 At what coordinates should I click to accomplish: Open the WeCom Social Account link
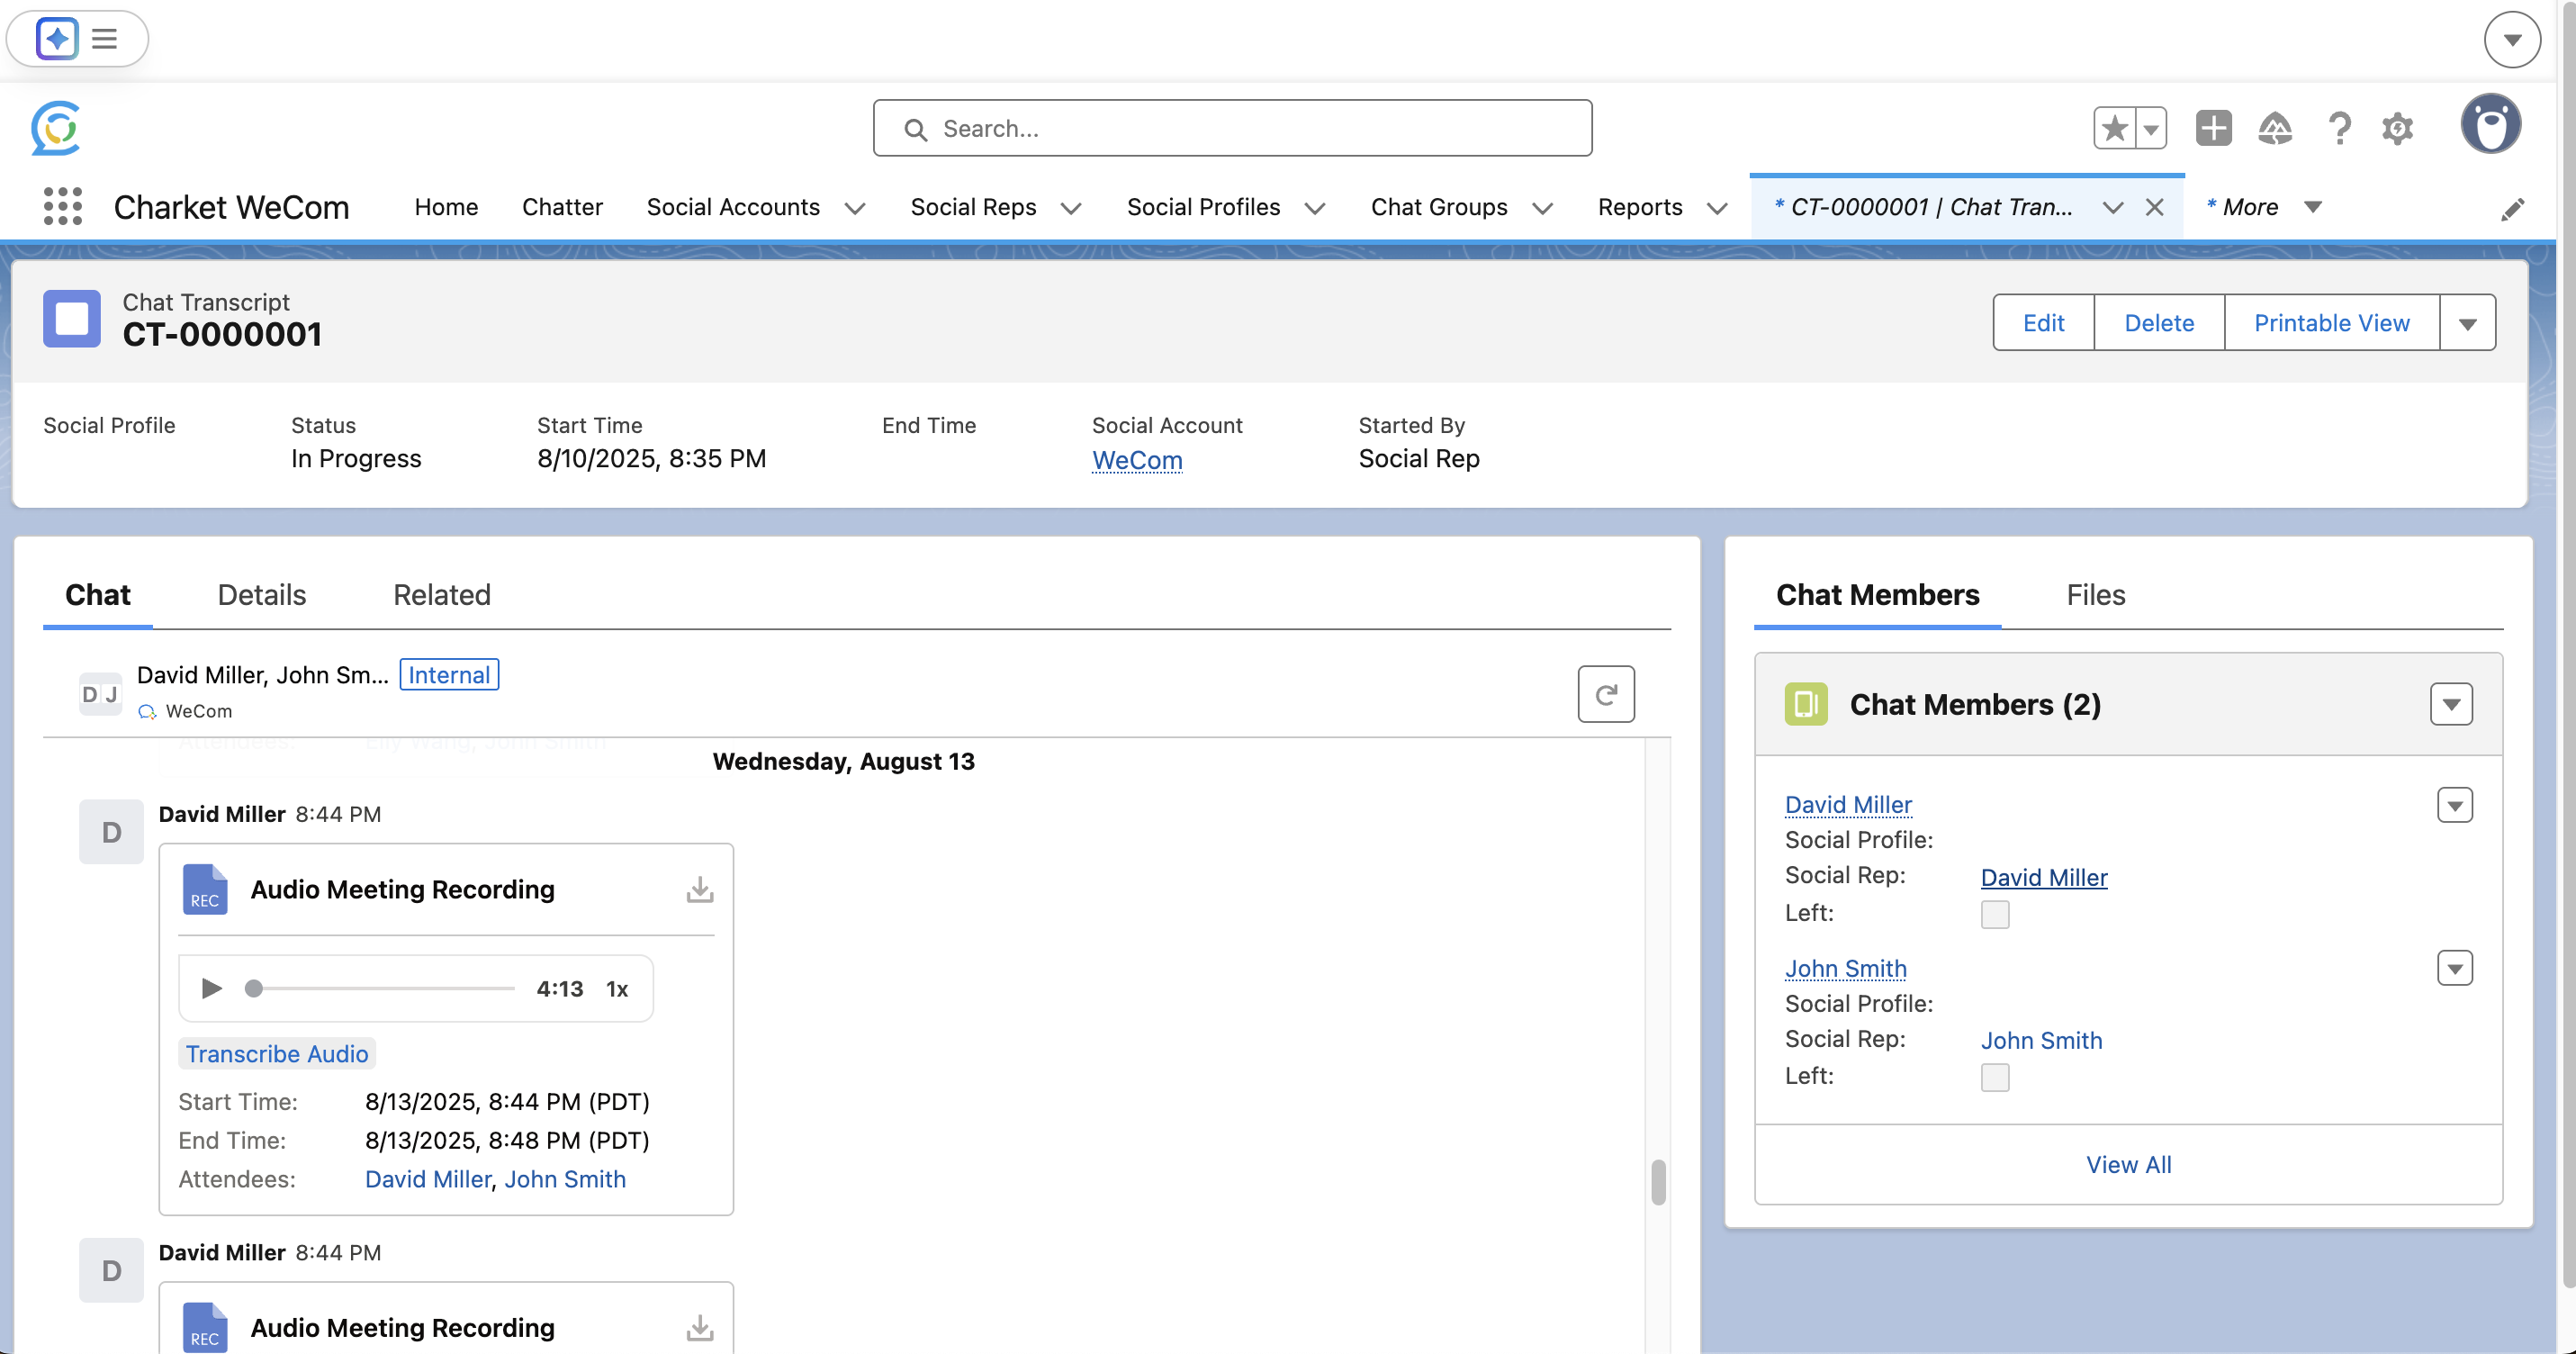point(1137,460)
